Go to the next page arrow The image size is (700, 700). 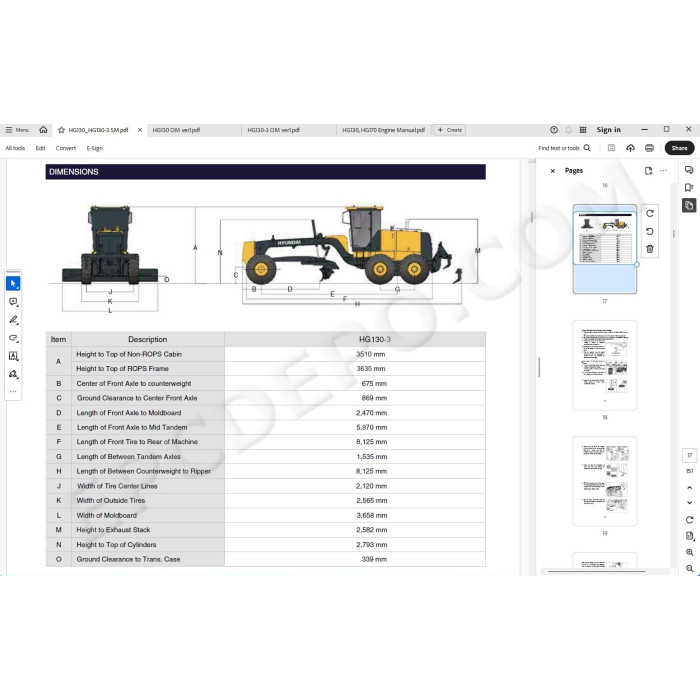click(689, 503)
